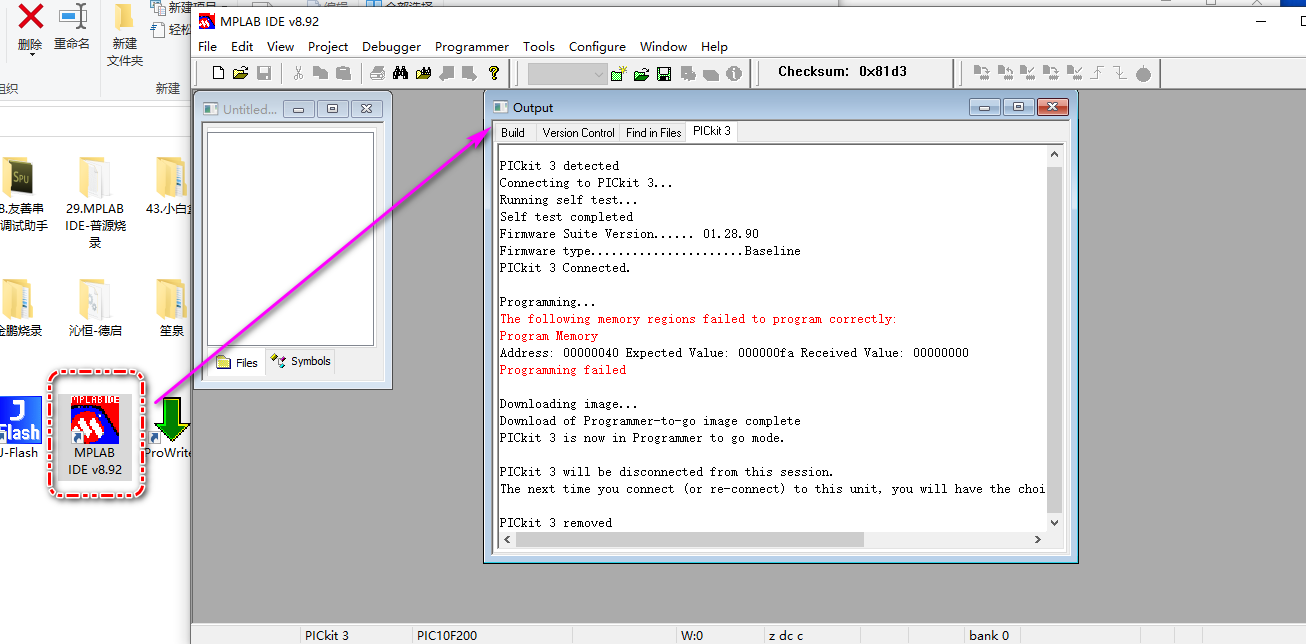
Task: Open the View menu
Action: [x=280, y=46]
